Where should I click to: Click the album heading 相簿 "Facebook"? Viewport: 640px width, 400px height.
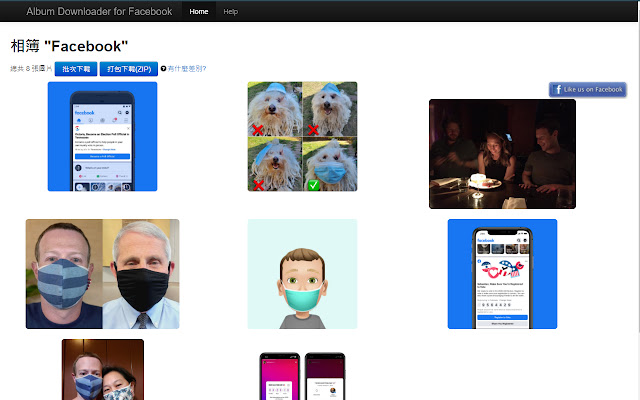pos(69,46)
